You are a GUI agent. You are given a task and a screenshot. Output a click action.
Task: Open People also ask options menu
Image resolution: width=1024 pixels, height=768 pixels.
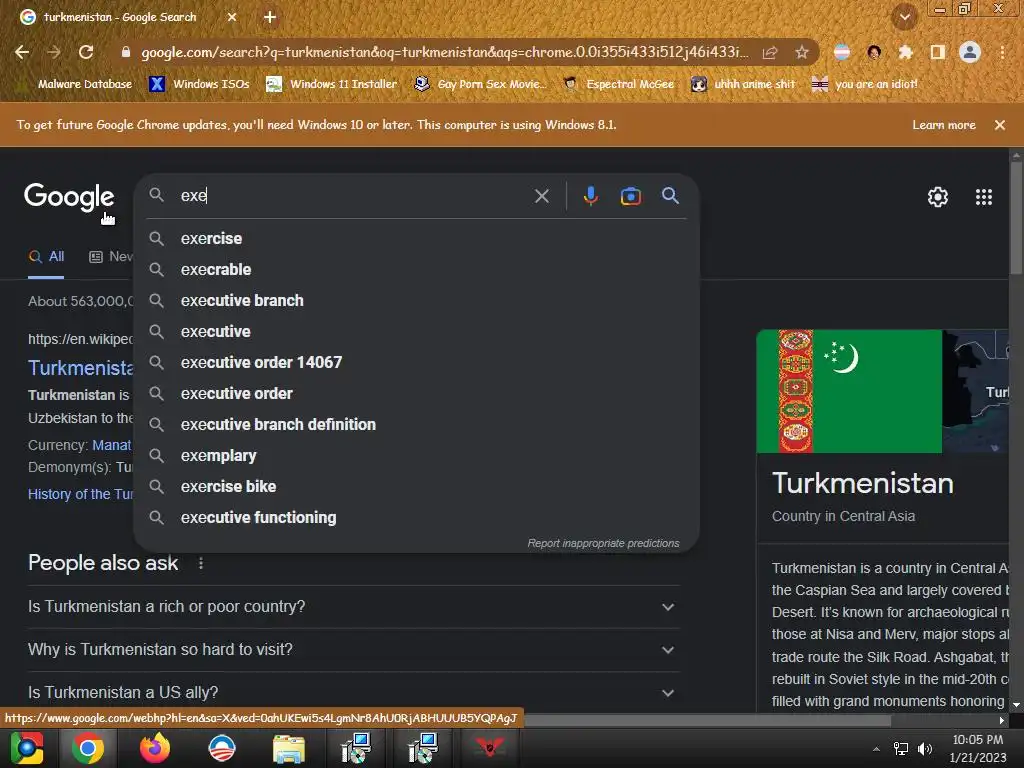click(x=200, y=563)
